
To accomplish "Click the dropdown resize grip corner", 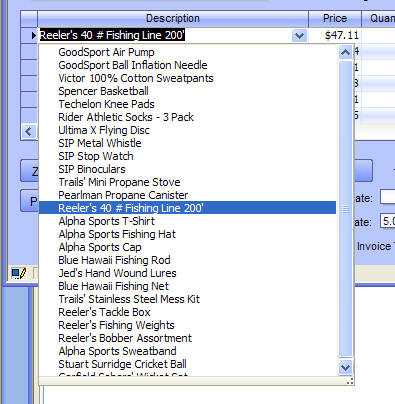I will (x=350, y=382).
